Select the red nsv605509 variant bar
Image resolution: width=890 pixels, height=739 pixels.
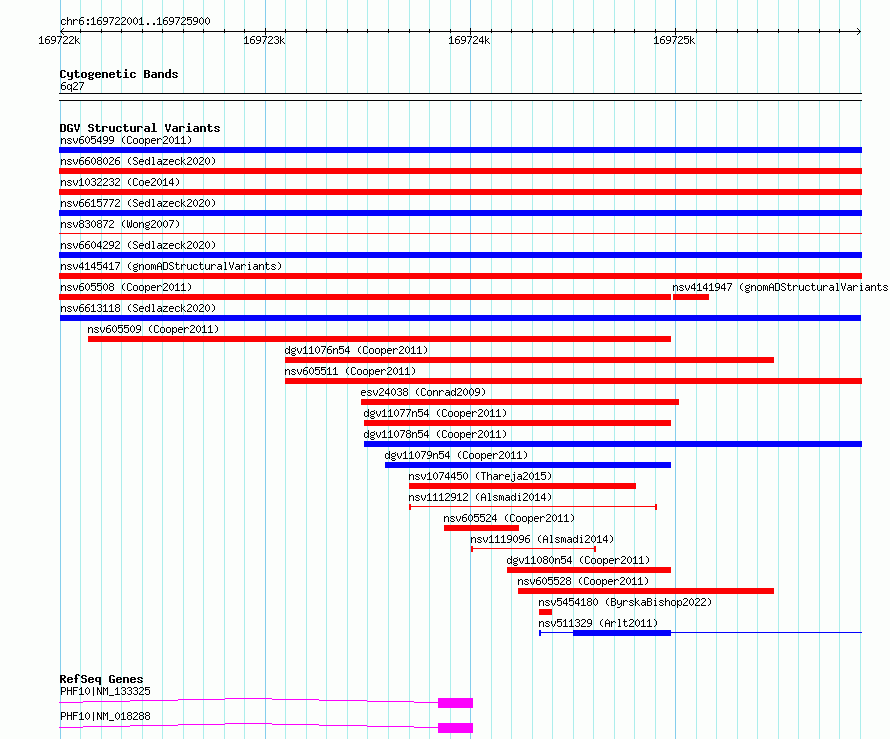coord(379,339)
